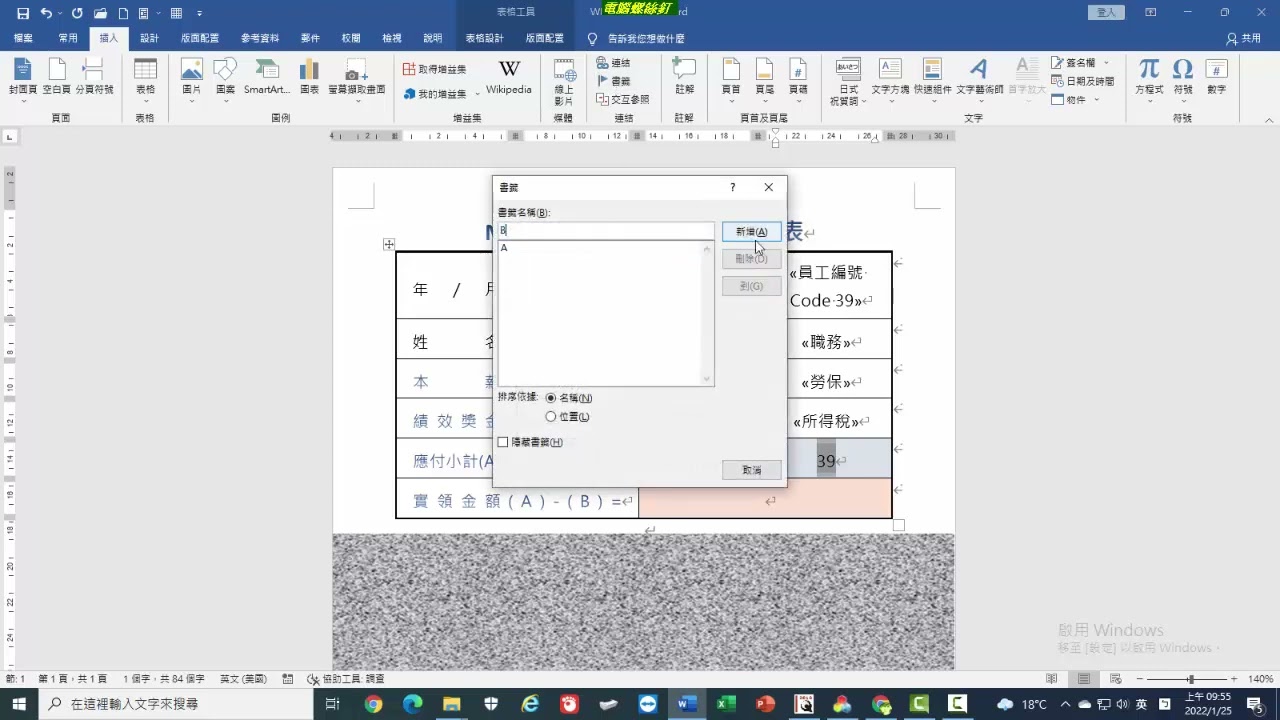
Task: Open the Wikipedia add-in
Action: 509,76
